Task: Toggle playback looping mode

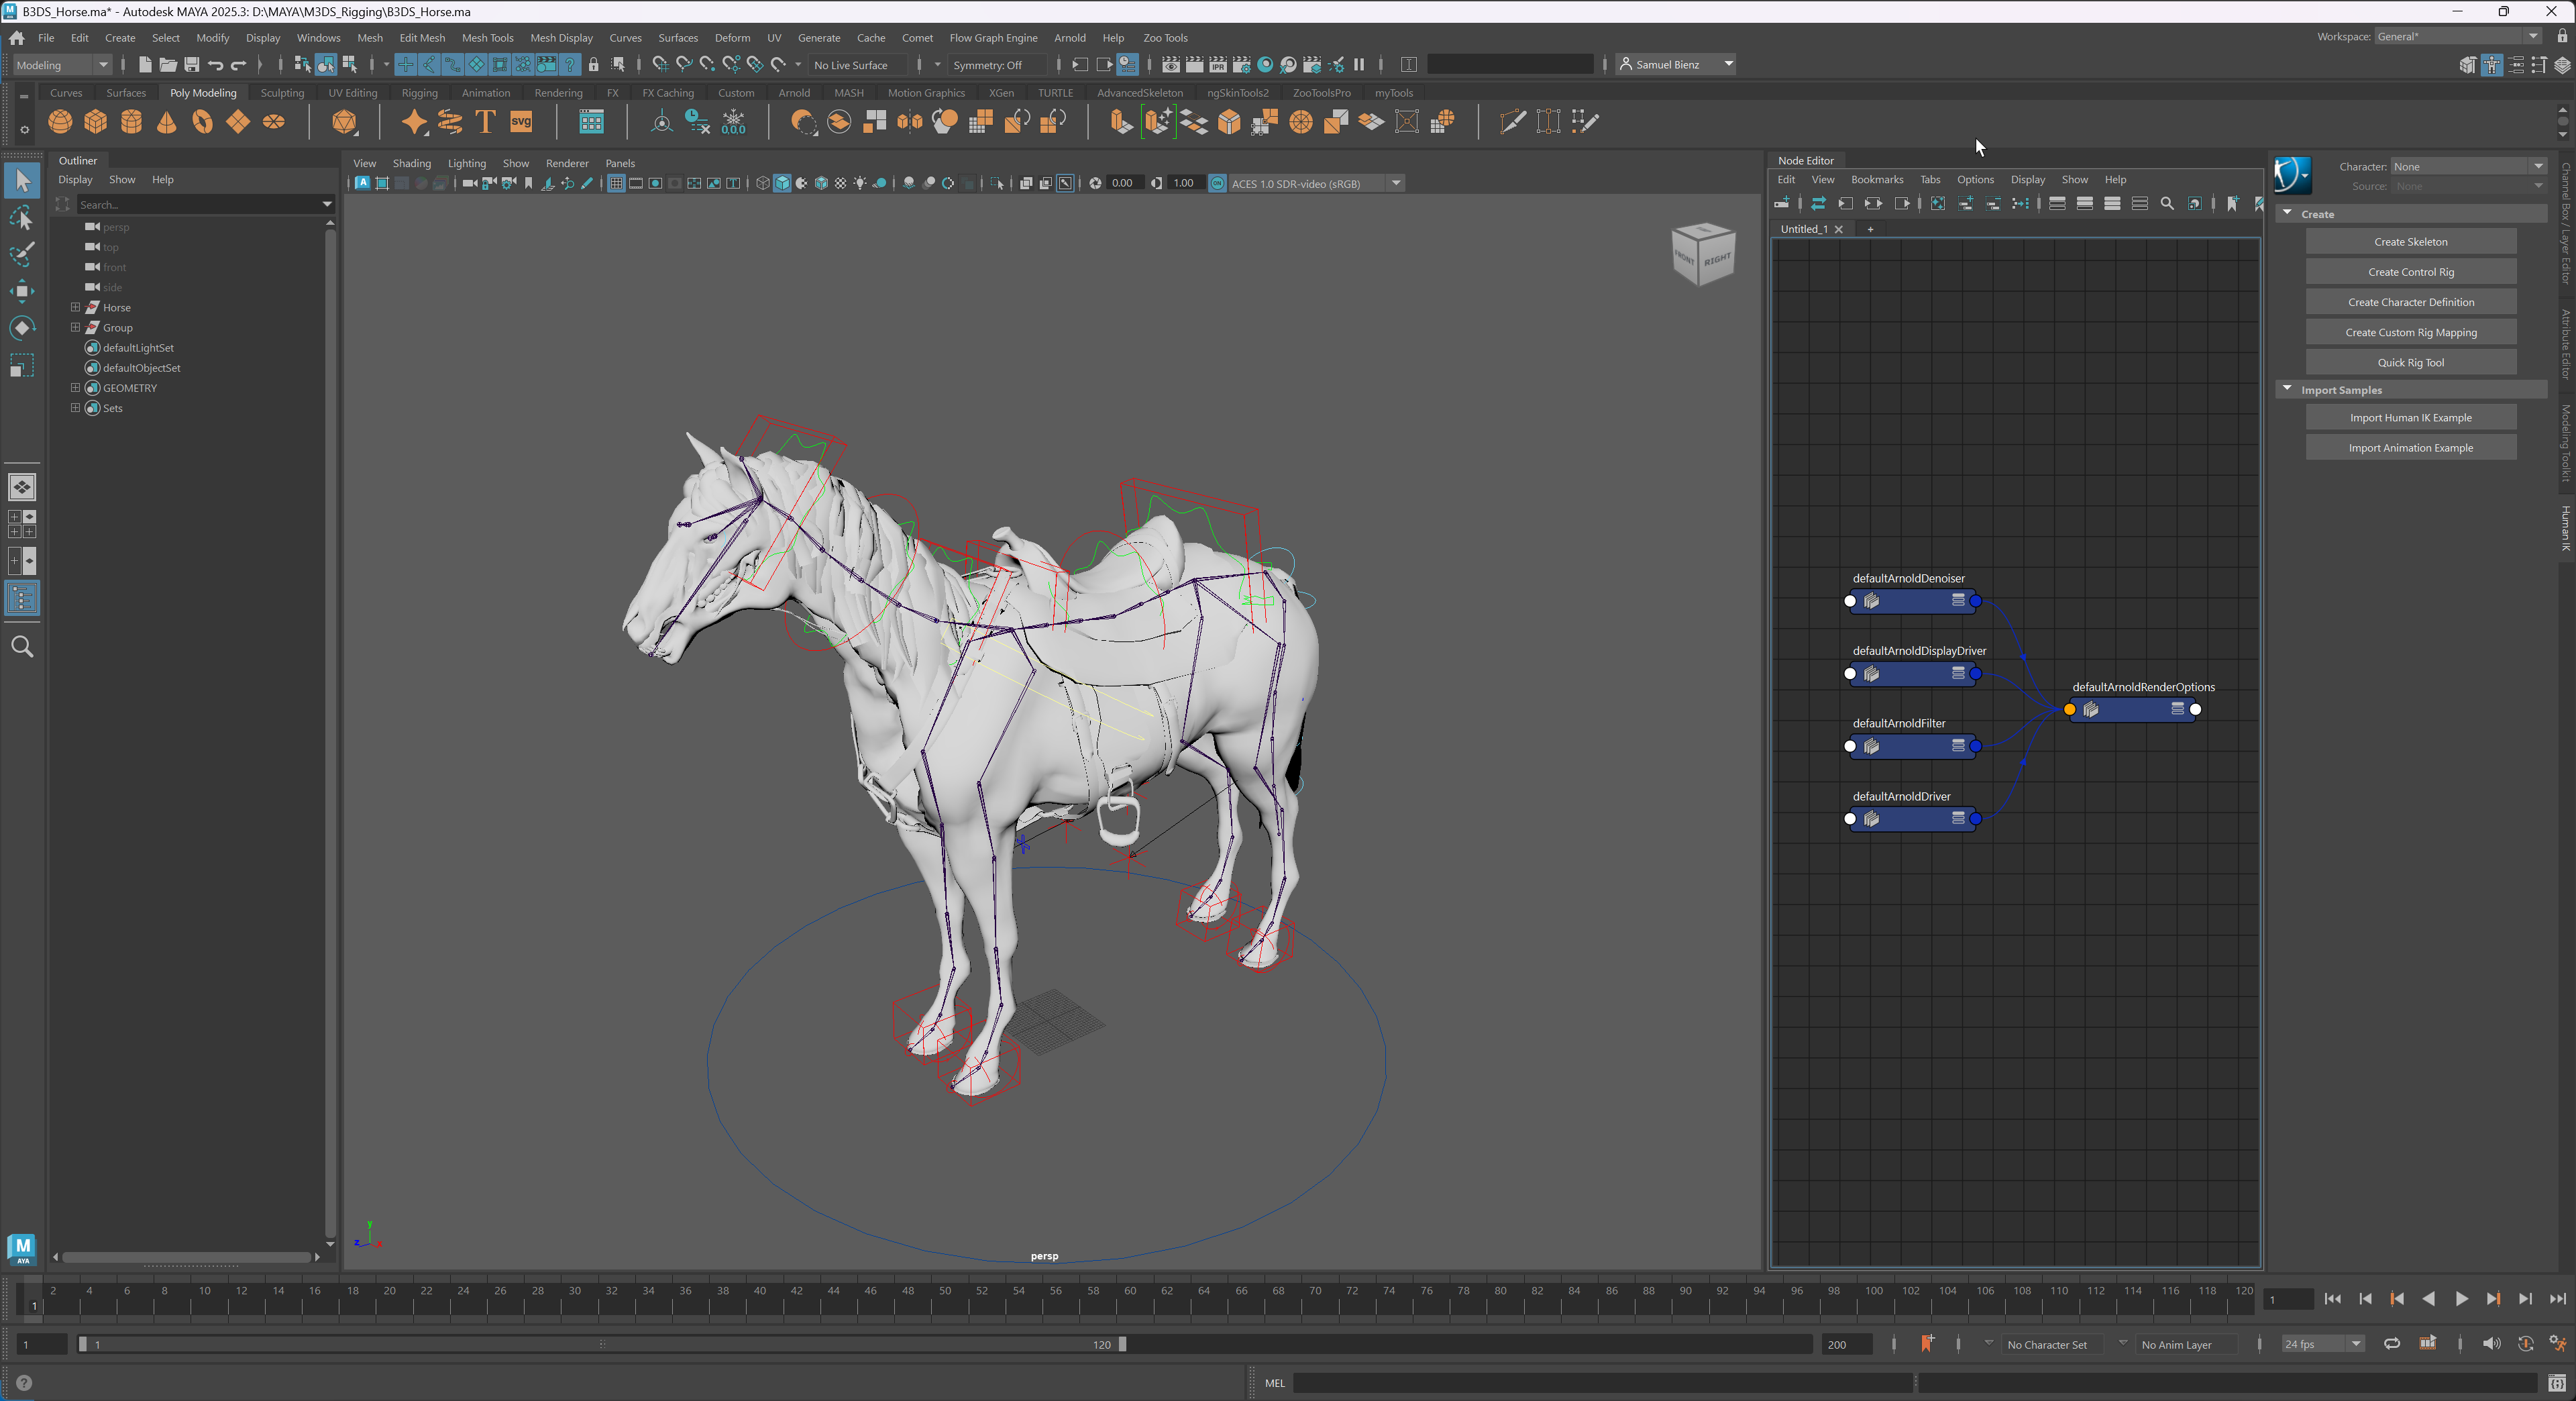Action: [2392, 1344]
